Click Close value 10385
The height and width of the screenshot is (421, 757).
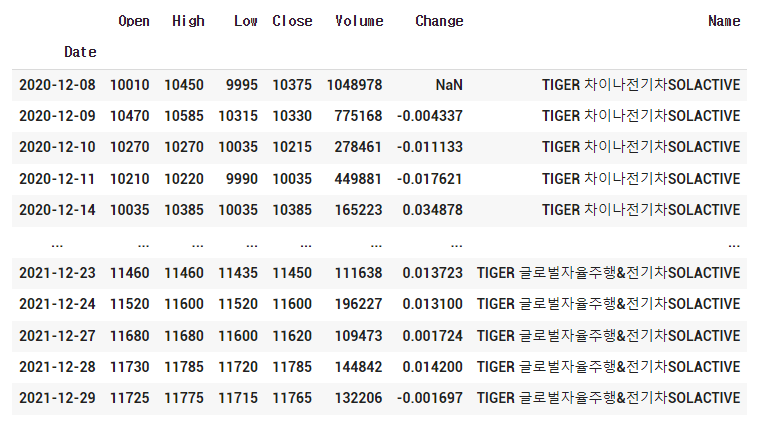click(x=292, y=210)
